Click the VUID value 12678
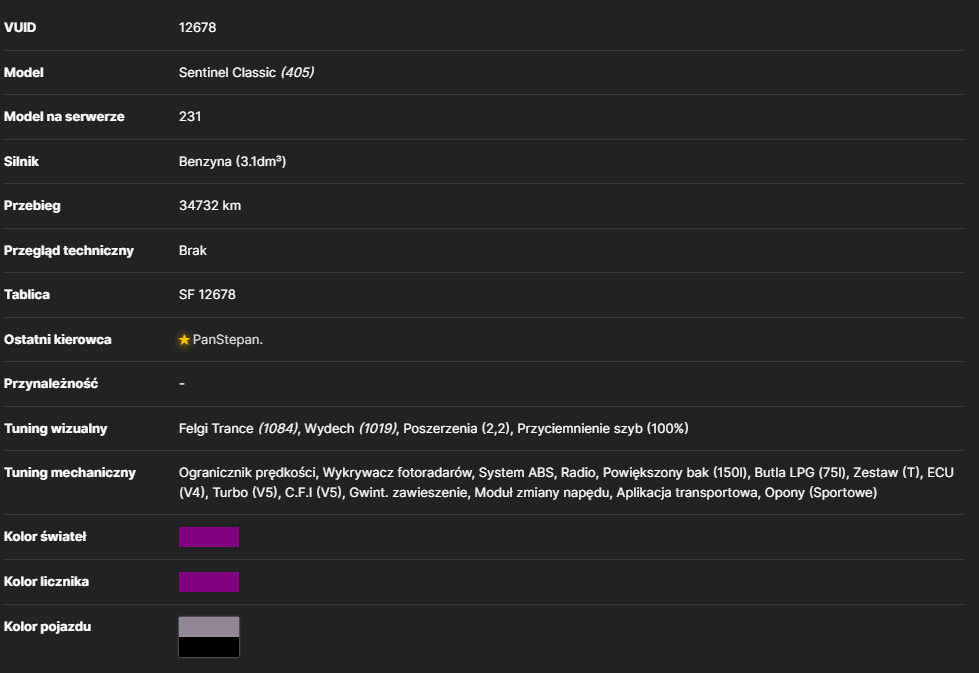 point(197,27)
